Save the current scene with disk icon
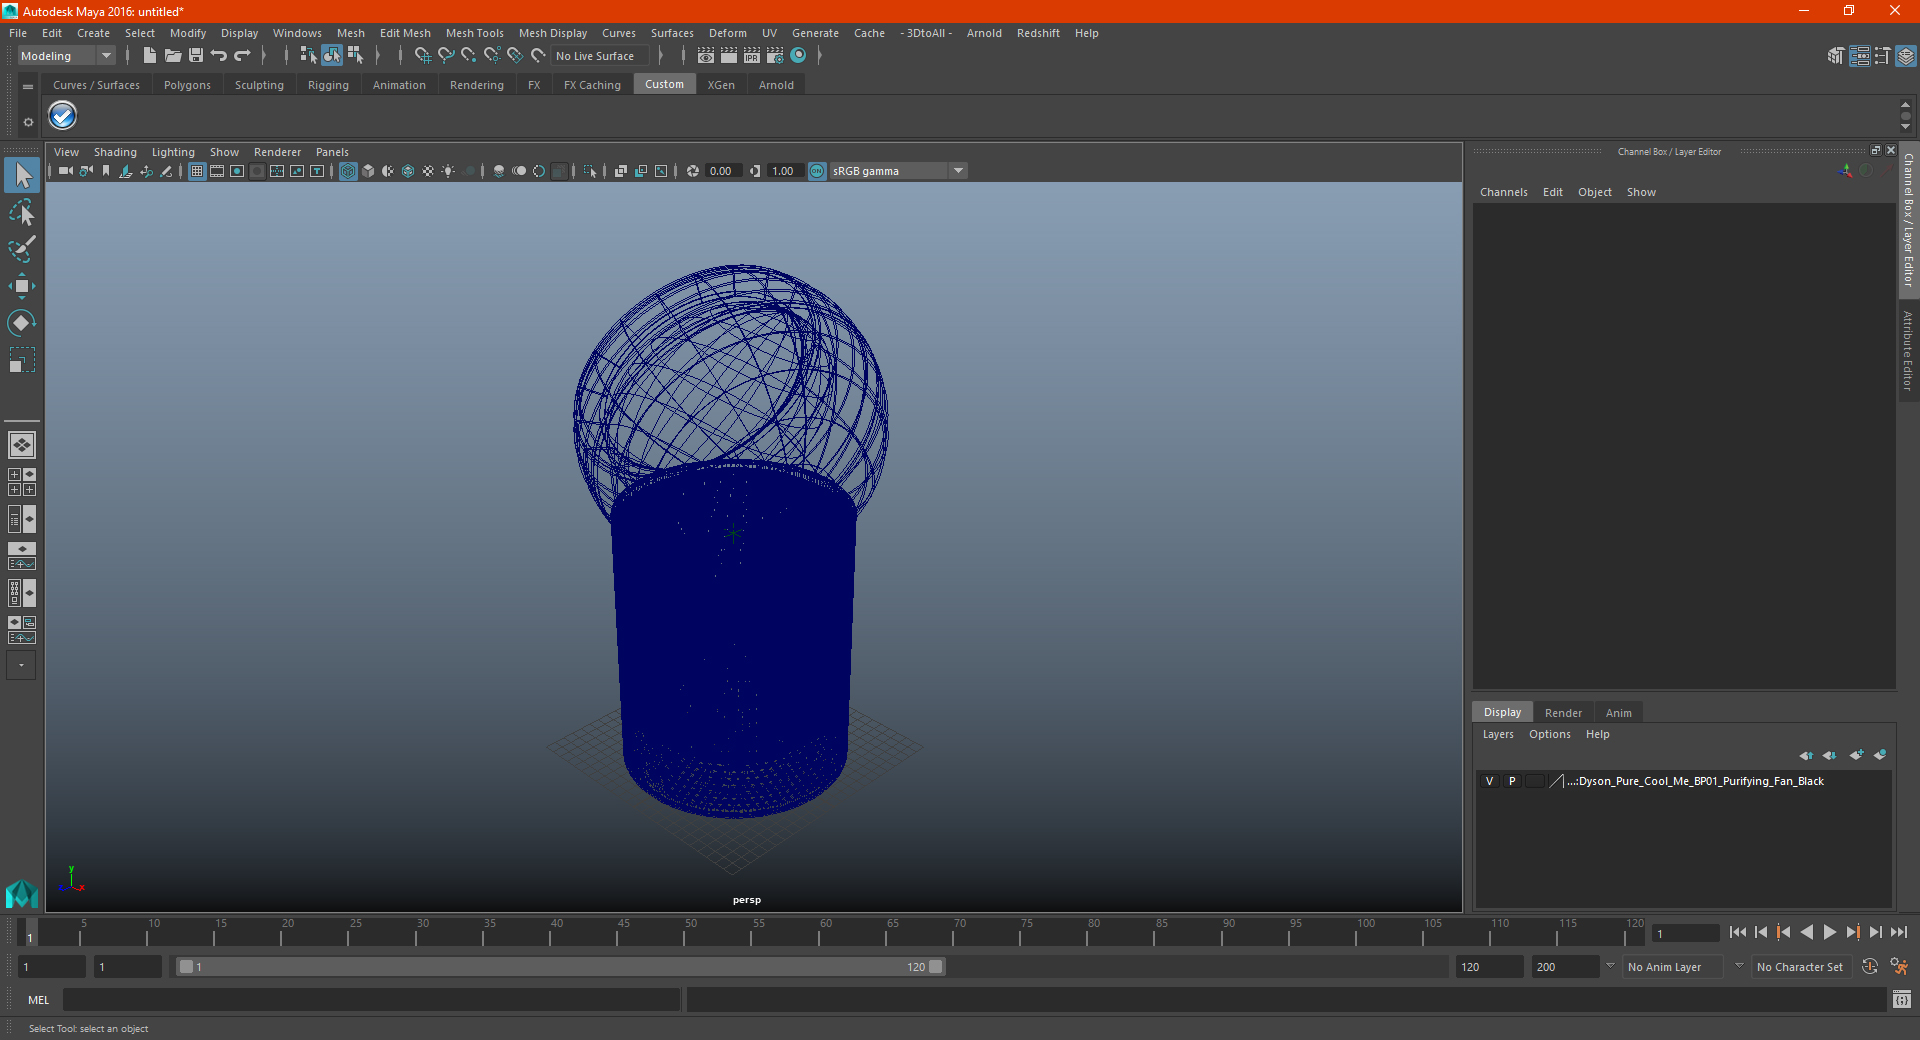 [x=196, y=56]
